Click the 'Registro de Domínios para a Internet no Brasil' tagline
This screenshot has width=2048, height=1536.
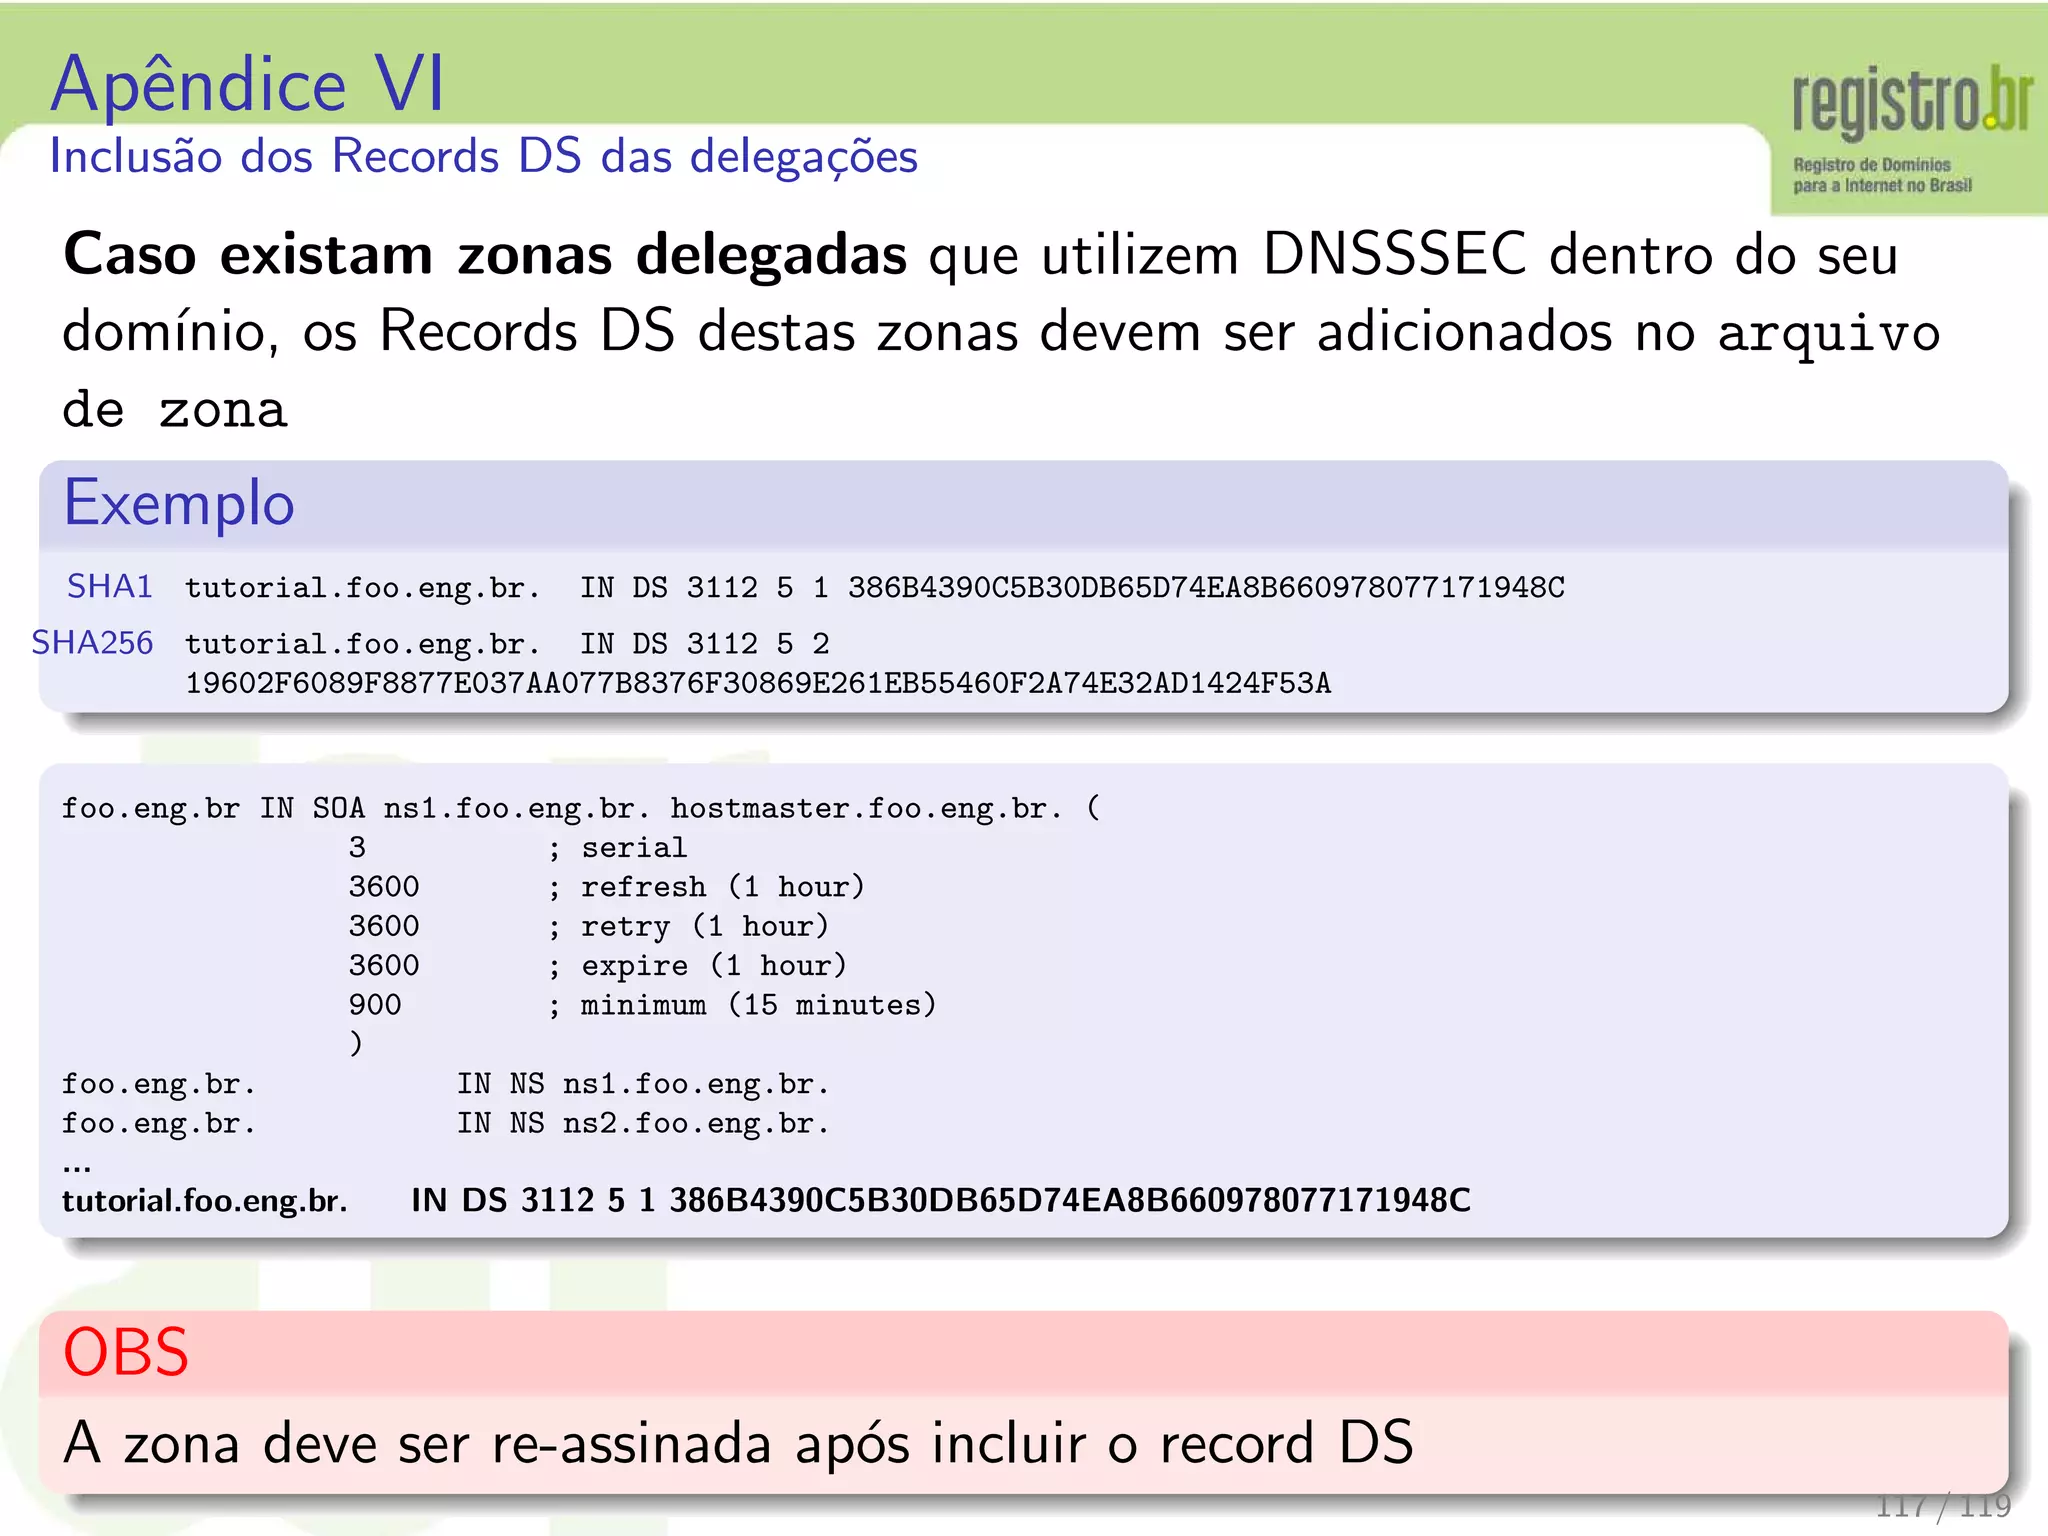click(x=1882, y=175)
